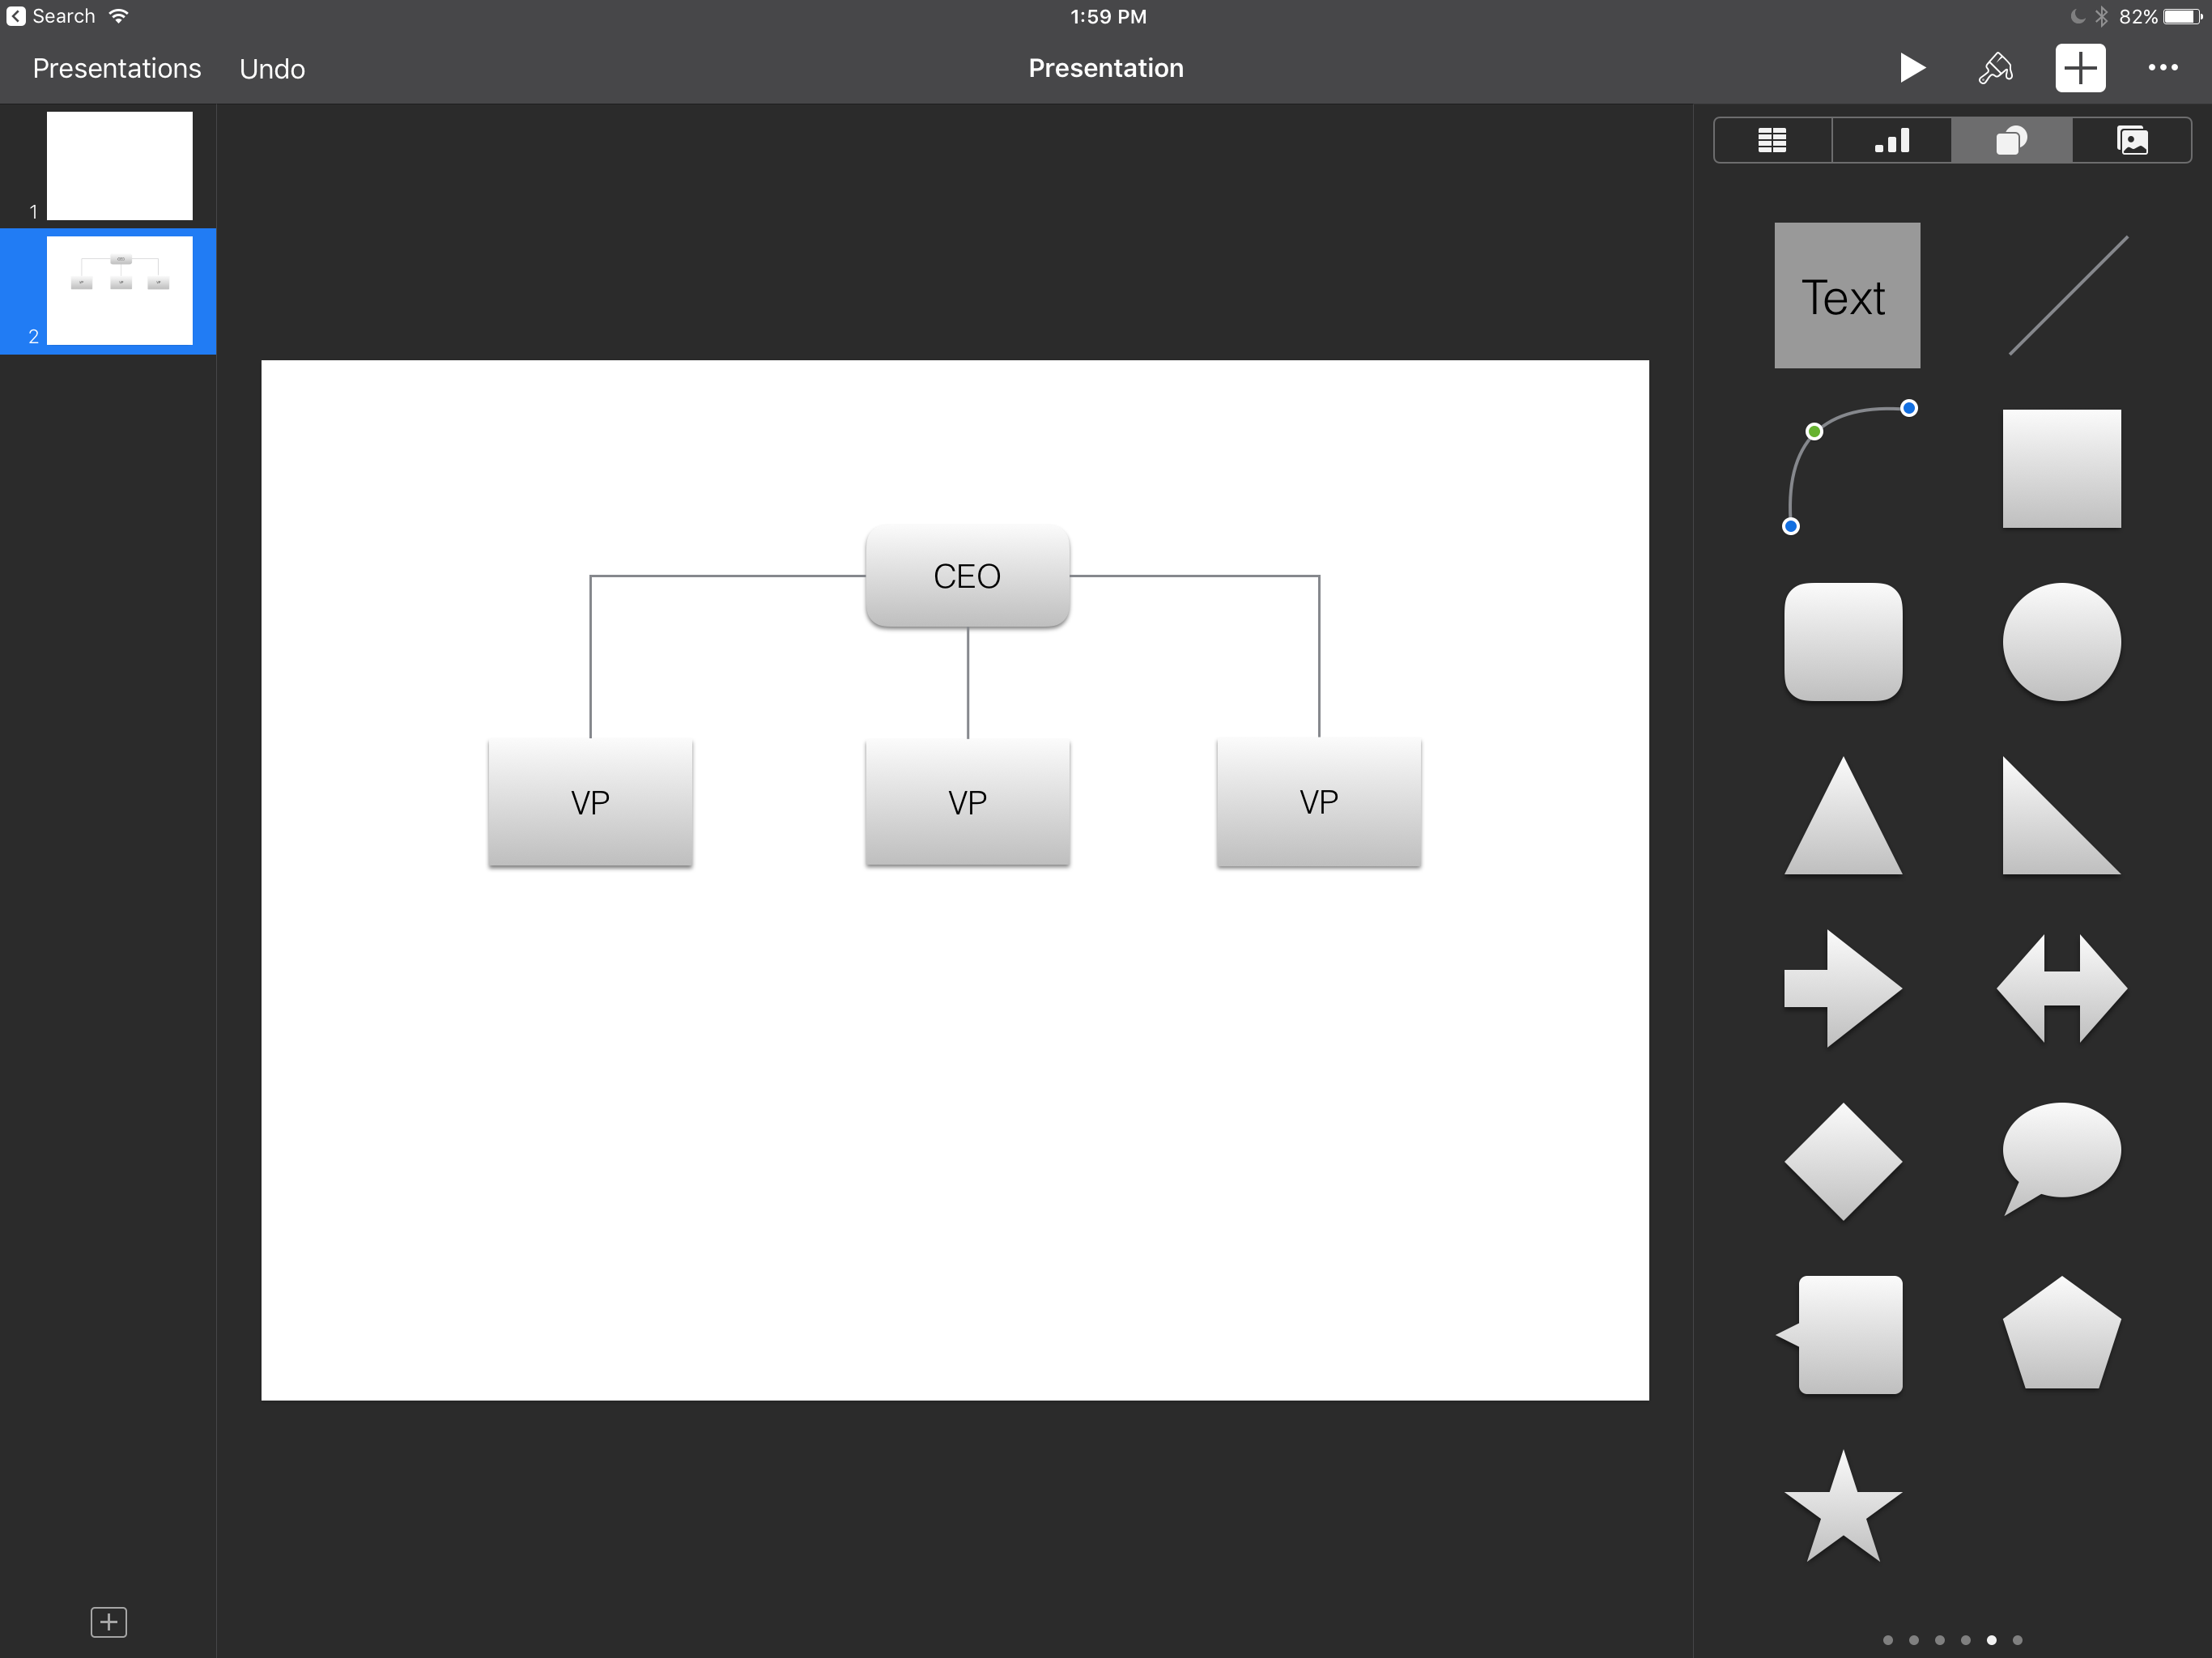
Task: Insert a double-headed arrow shape
Action: [x=2061, y=988]
